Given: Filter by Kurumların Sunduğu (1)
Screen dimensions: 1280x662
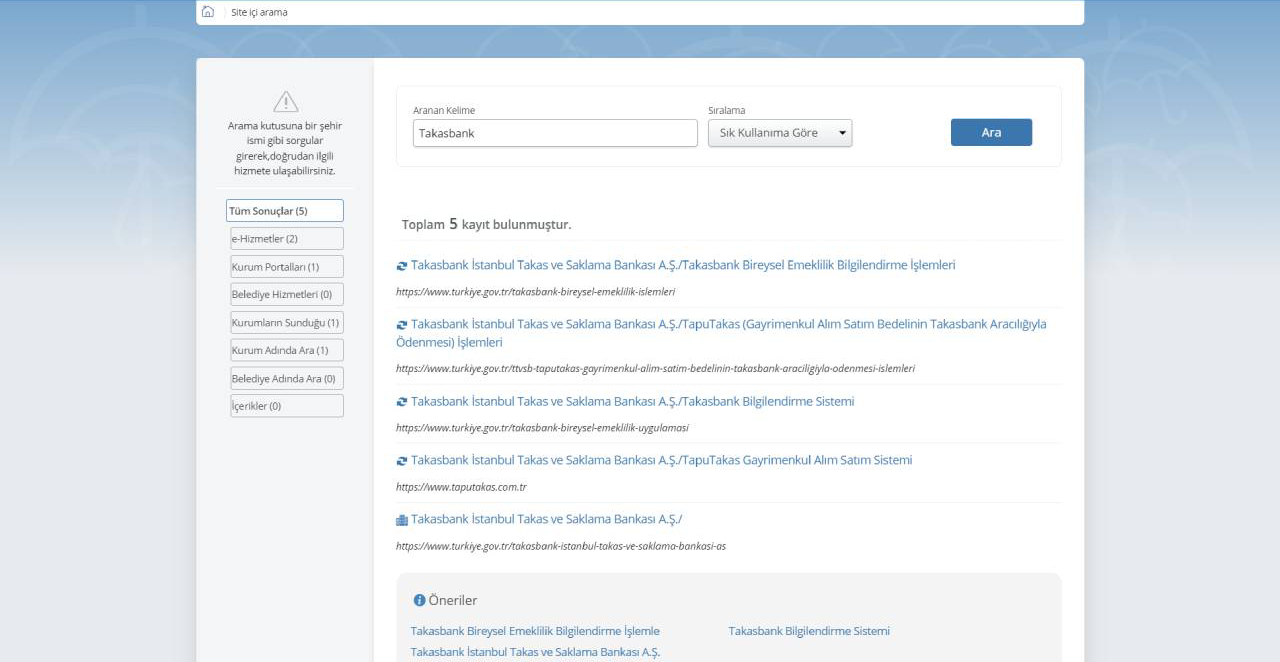Looking at the screenshot, I should (287, 322).
